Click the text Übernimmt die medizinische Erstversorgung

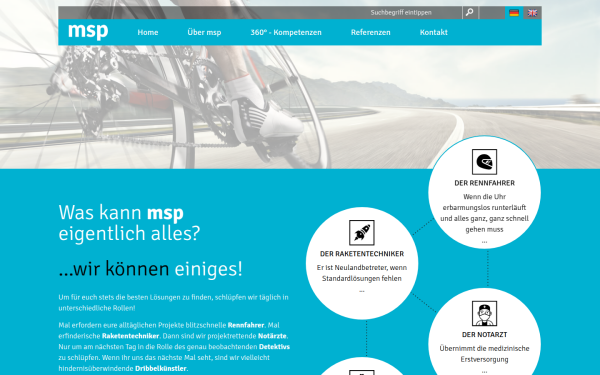click(x=484, y=354)
